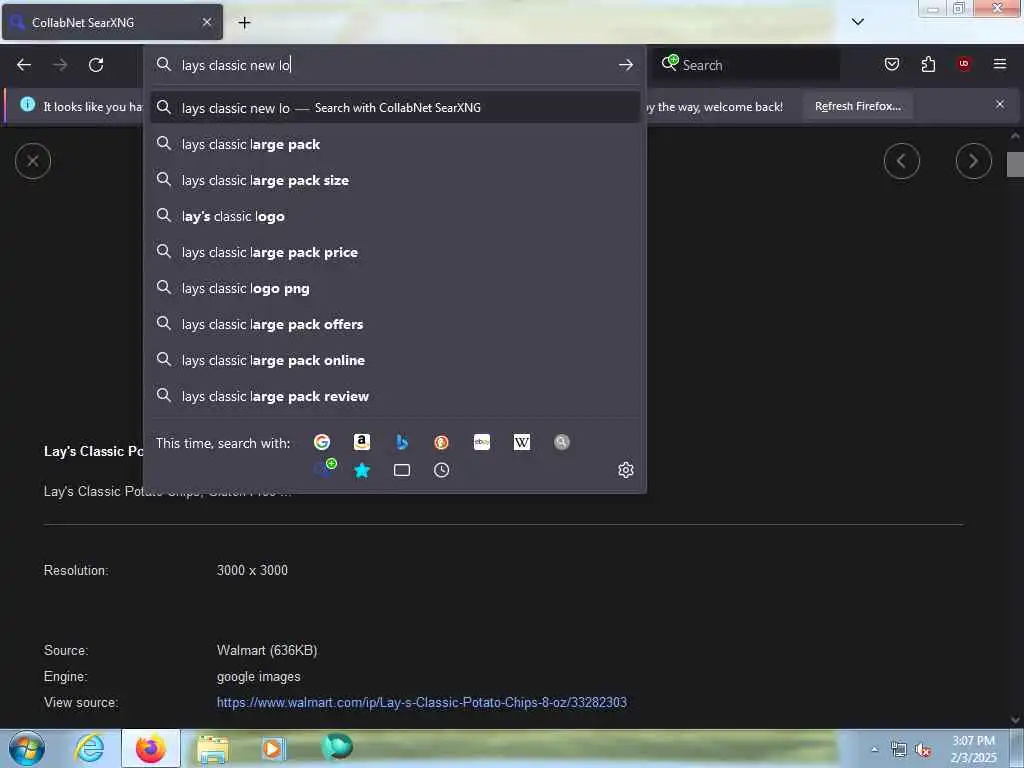
Task: Click the '3000 x 3000' resolution value
Action: point(252,570)
